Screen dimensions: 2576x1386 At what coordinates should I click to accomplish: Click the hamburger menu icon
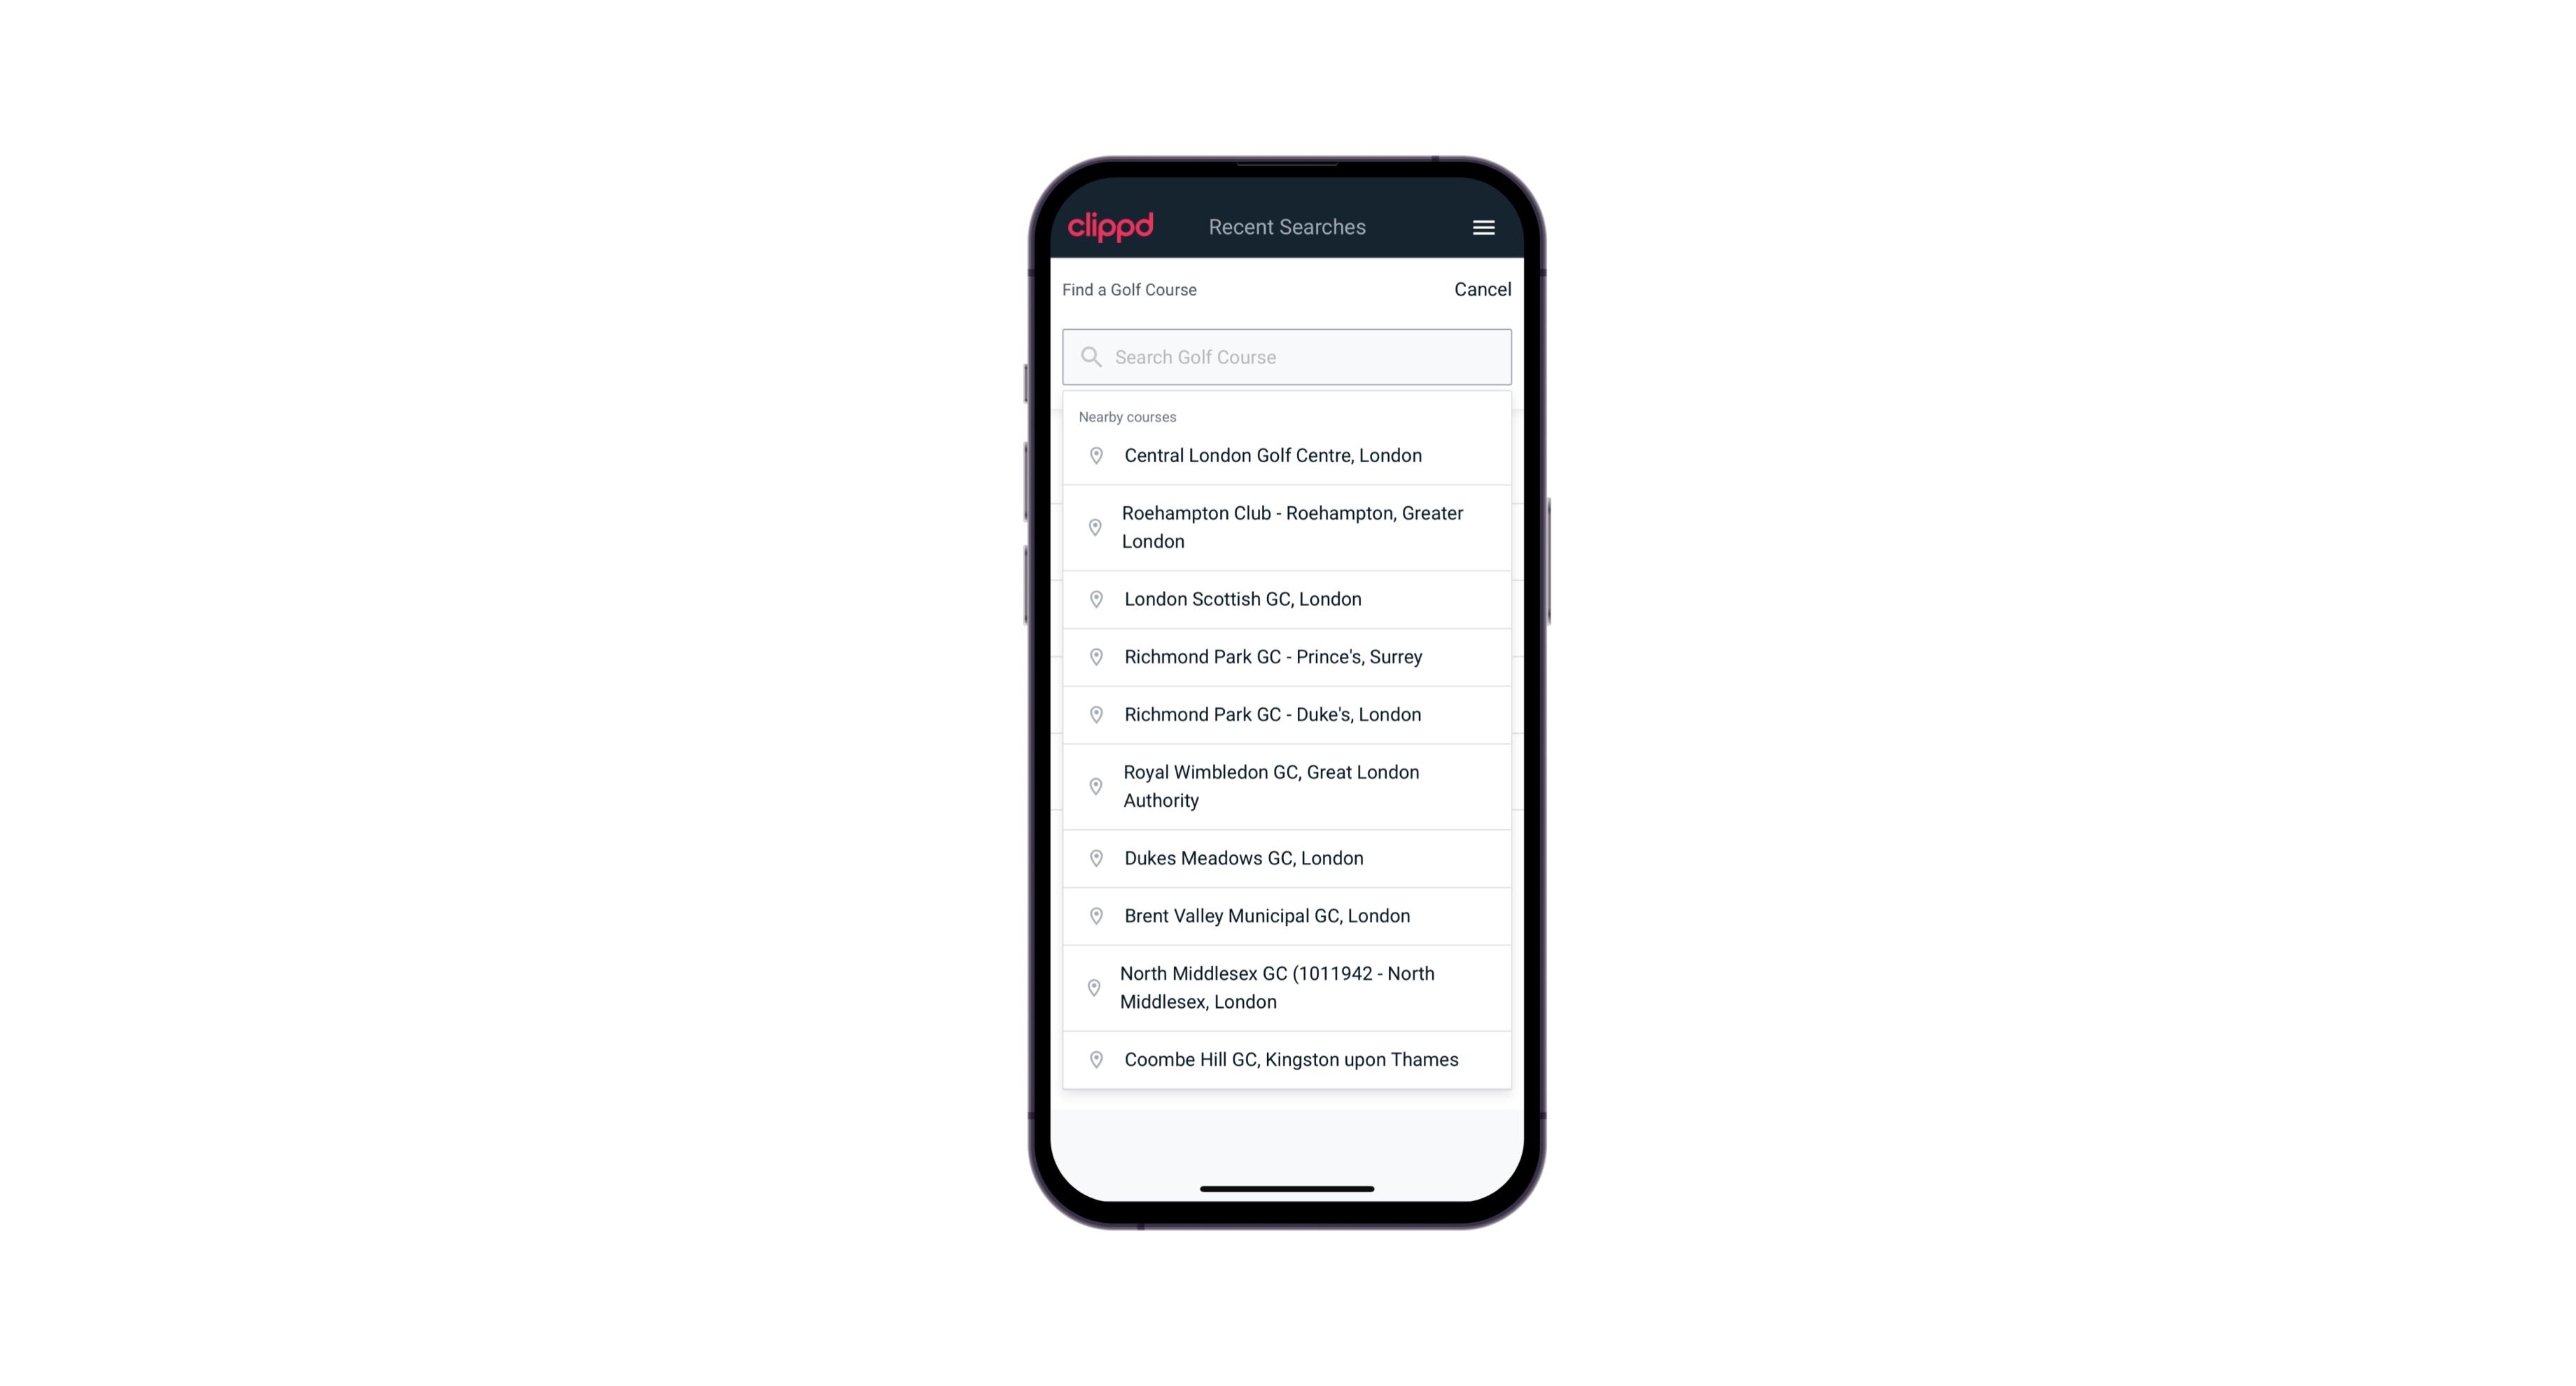[1484, 227]
